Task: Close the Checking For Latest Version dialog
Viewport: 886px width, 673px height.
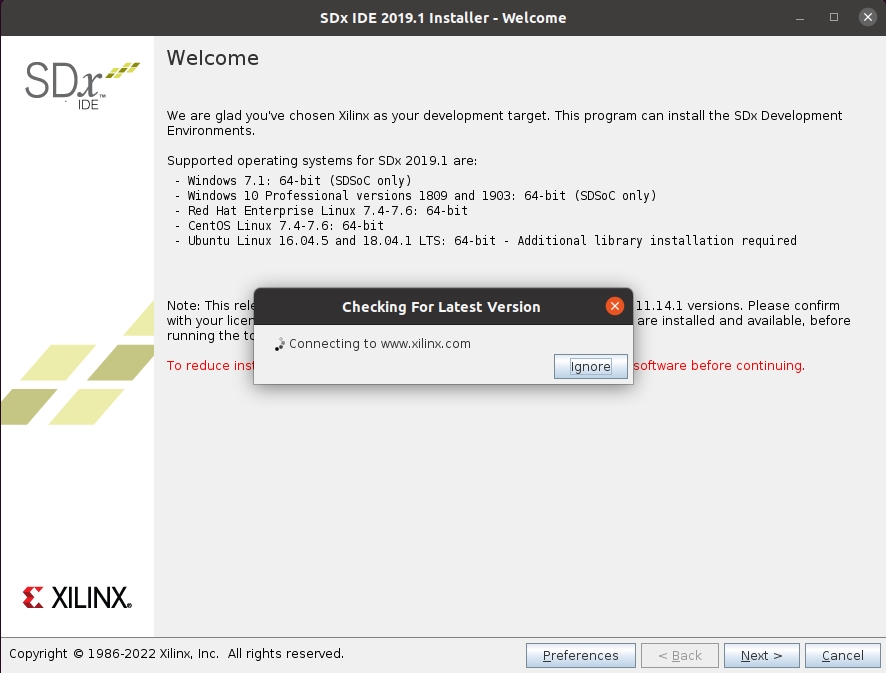Action: (615, 306)
